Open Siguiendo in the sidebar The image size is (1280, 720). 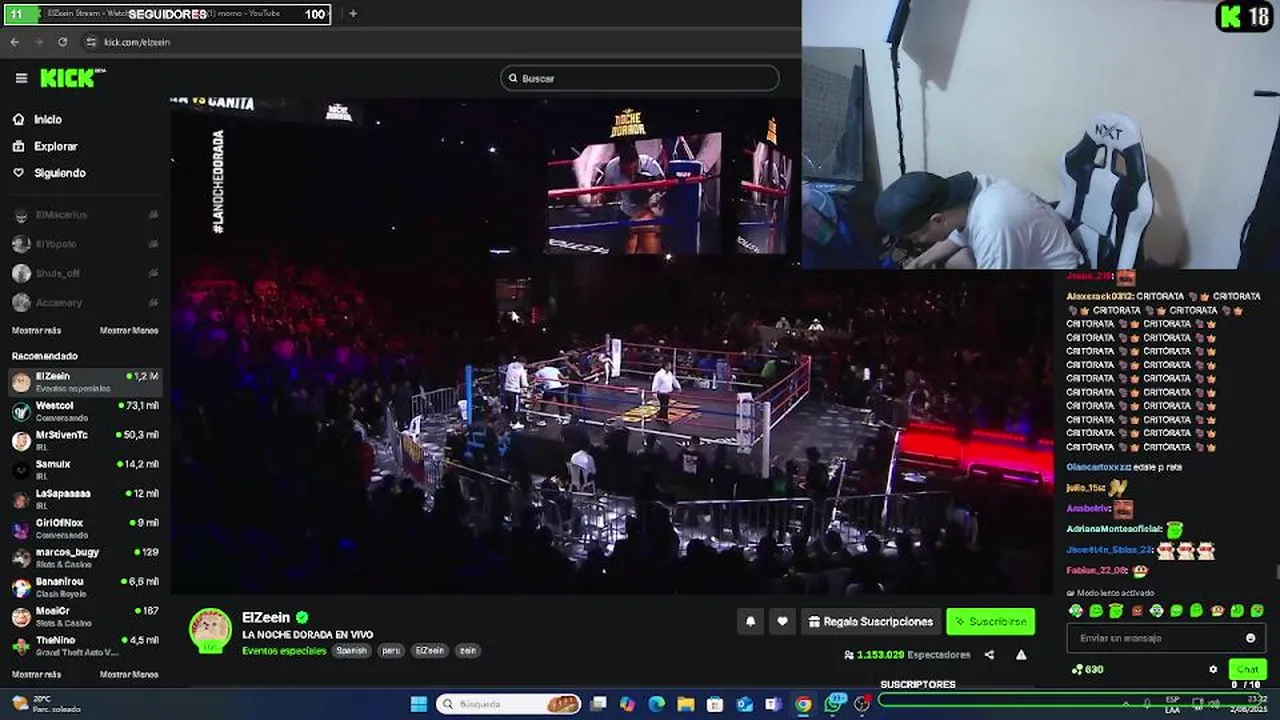tap(48, 173)
